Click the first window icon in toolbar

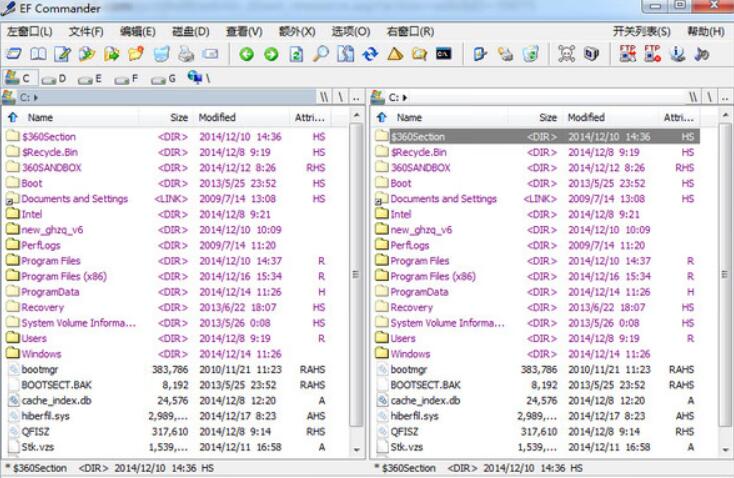tap(14, 54)
